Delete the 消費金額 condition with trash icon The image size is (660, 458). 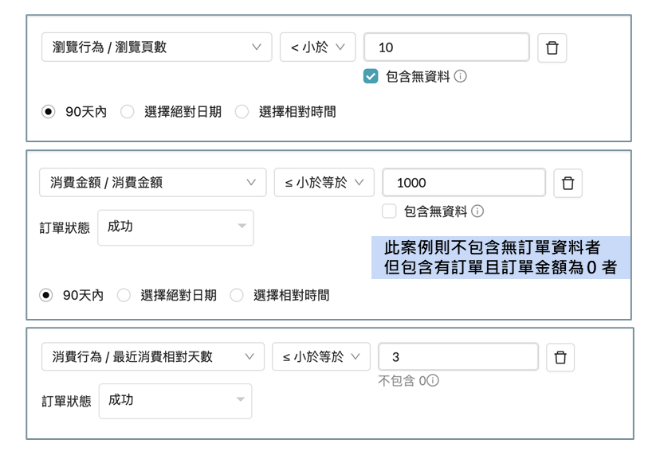click(568, 183)
